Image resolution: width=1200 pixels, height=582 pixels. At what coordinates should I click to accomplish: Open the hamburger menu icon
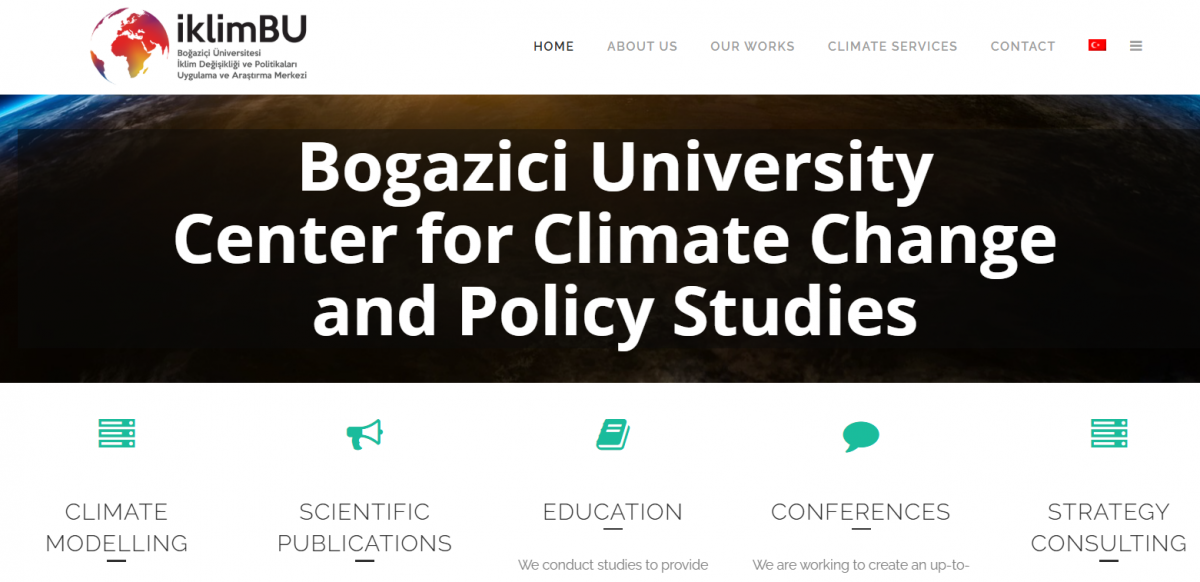[1136, 46]
